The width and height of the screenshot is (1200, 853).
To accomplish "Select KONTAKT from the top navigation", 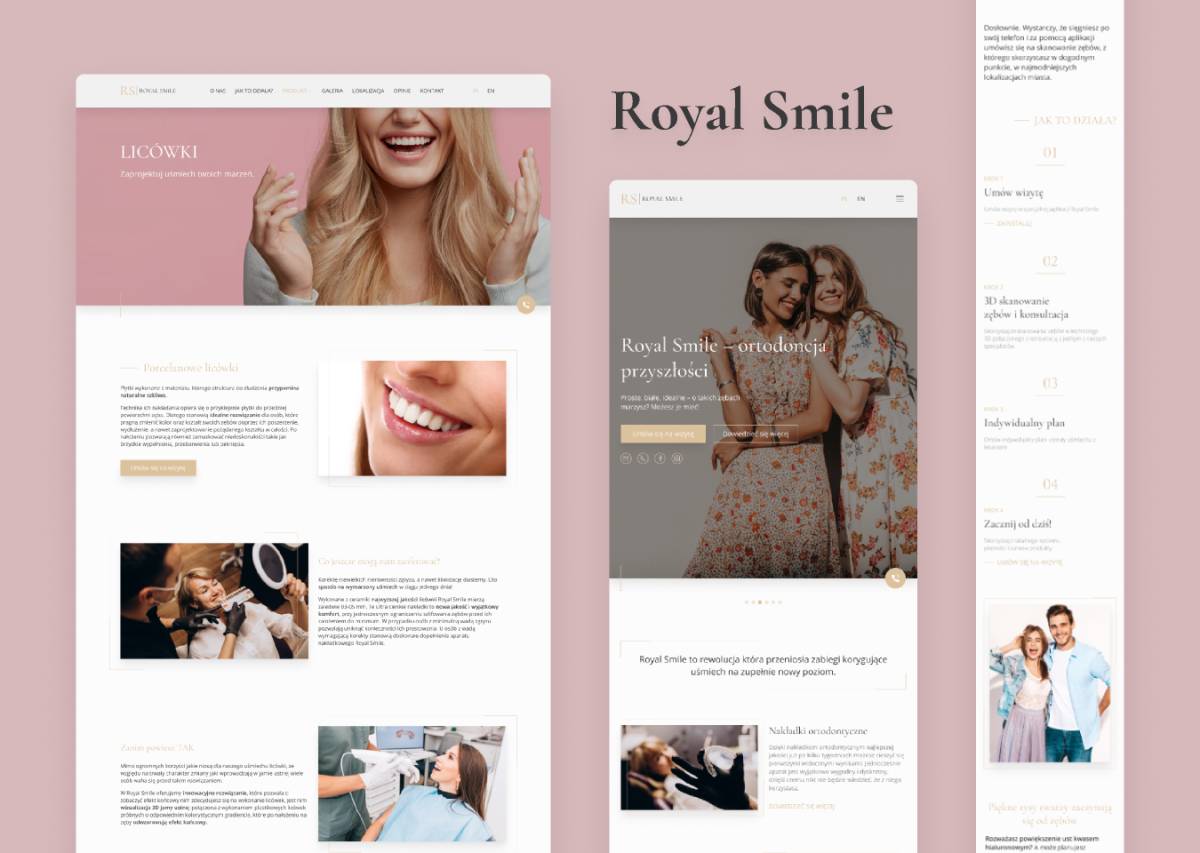I will pos(431,90).
